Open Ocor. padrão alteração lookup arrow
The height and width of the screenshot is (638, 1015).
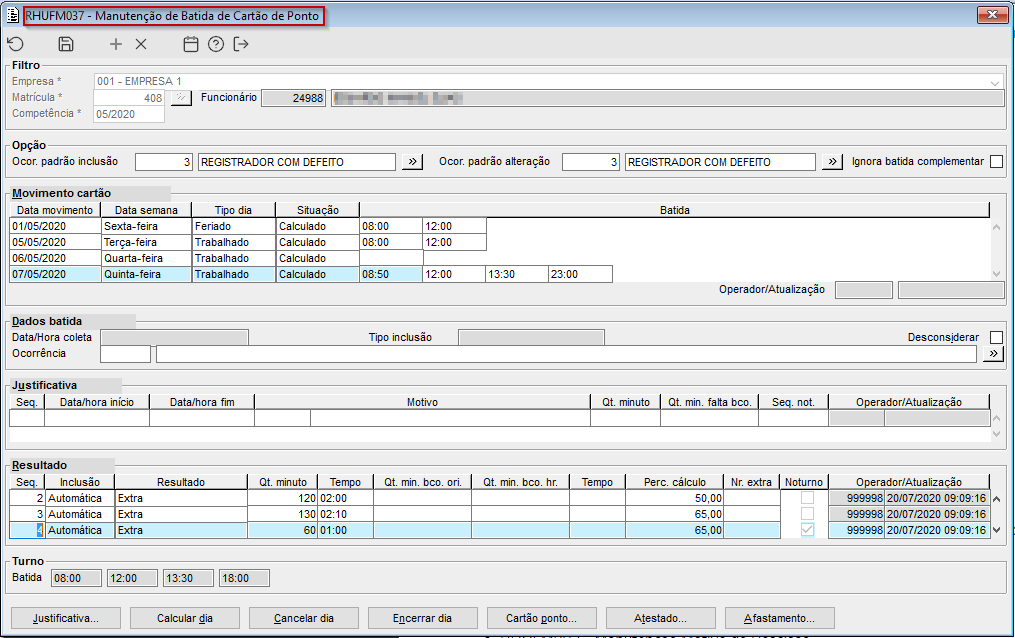click(832, 162)
